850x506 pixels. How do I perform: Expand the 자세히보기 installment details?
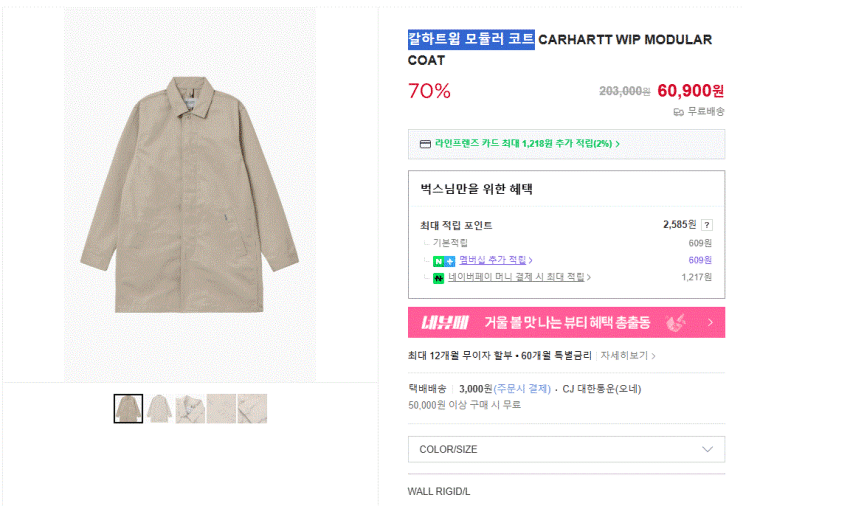[629, 355]
